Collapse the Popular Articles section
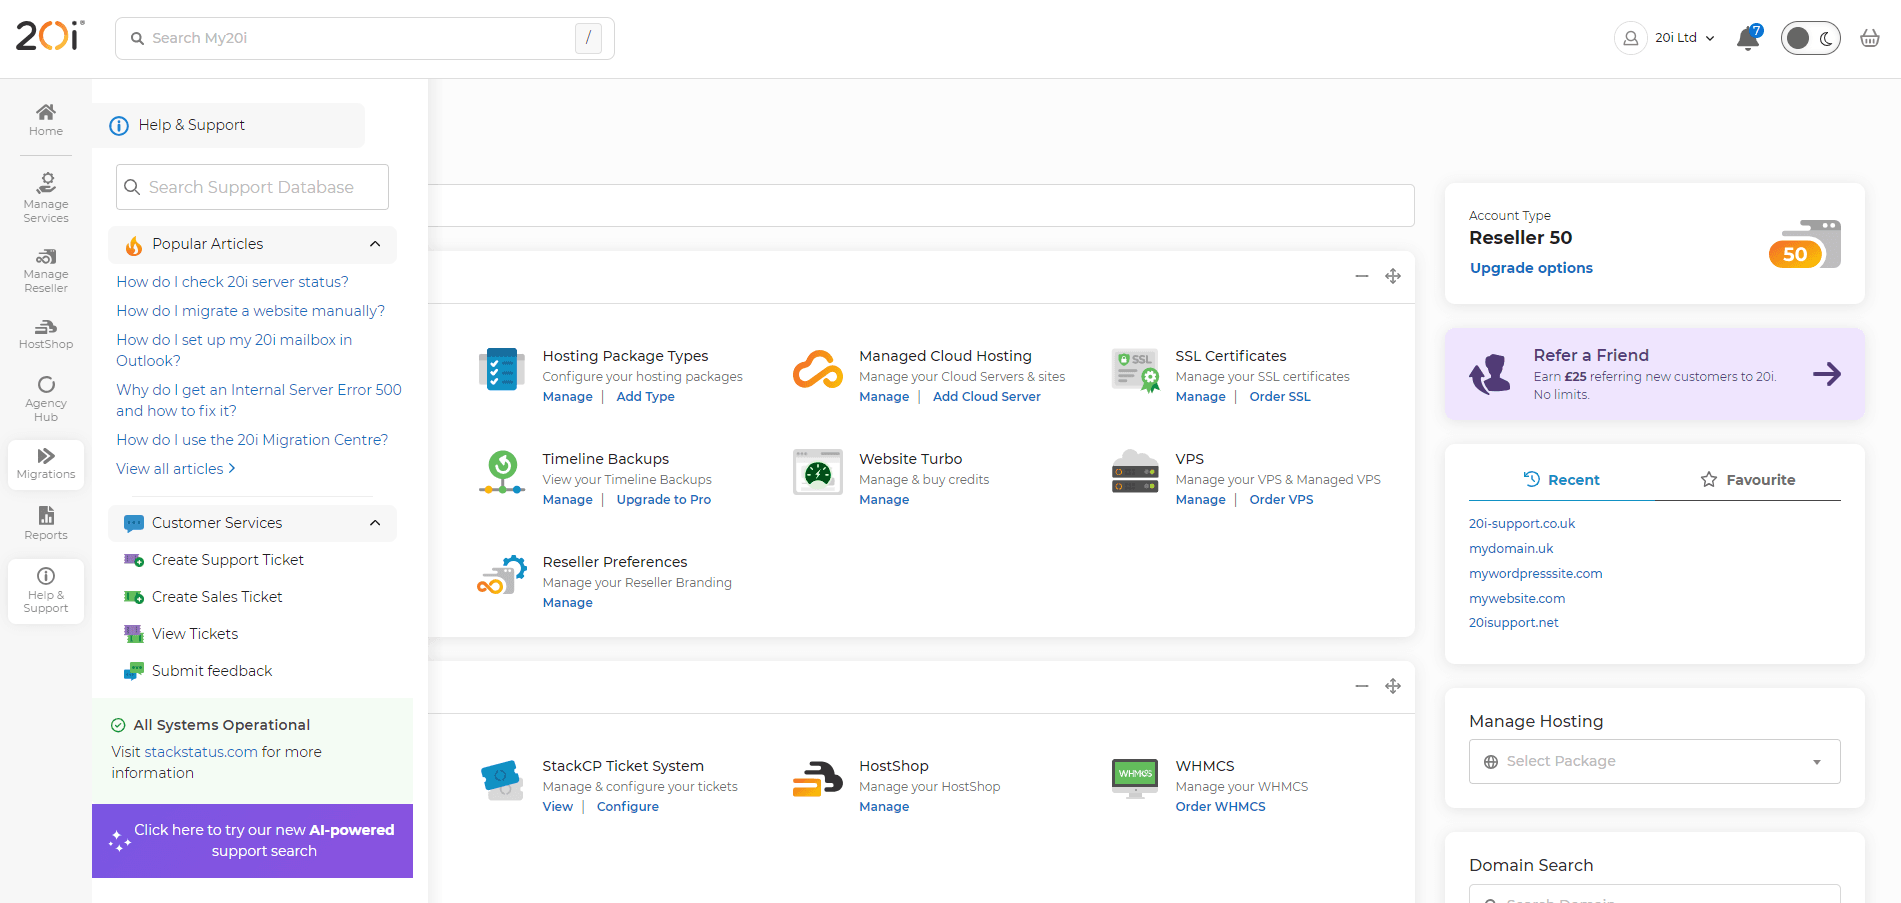Image resolution: width=1901 pixels, height=903 pixels. [252, 244]
